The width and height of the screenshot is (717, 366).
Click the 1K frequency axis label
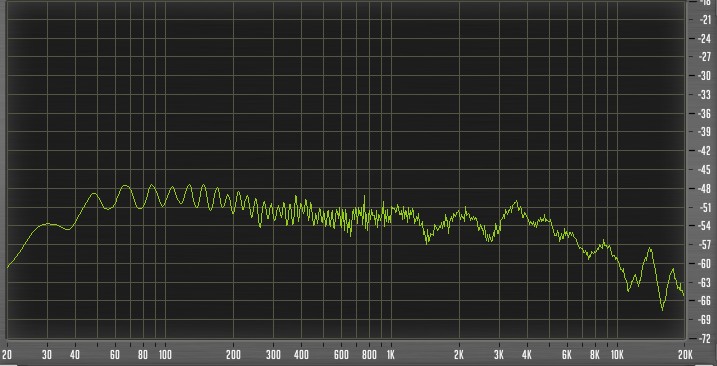(391, 355)
